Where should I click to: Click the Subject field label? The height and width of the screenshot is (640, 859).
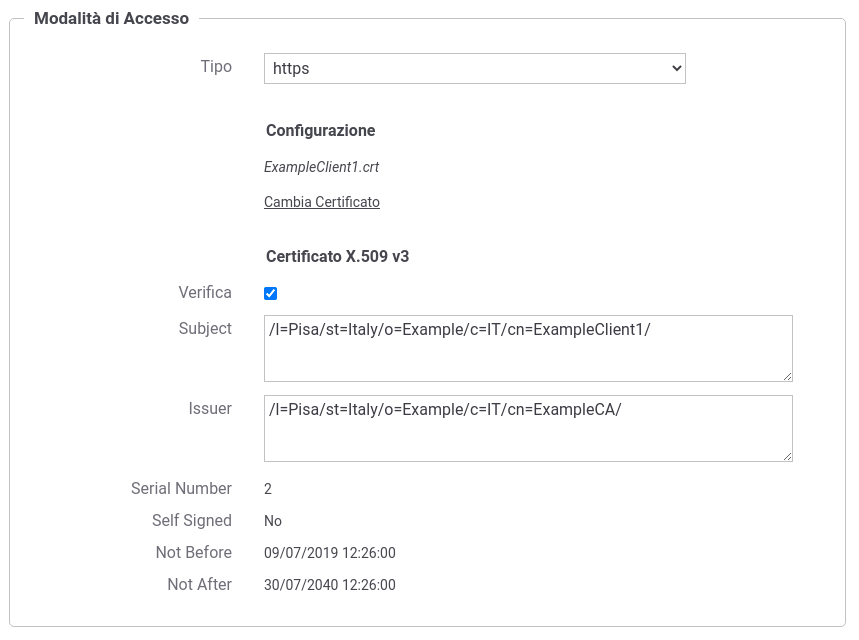(x=205, y=329)
